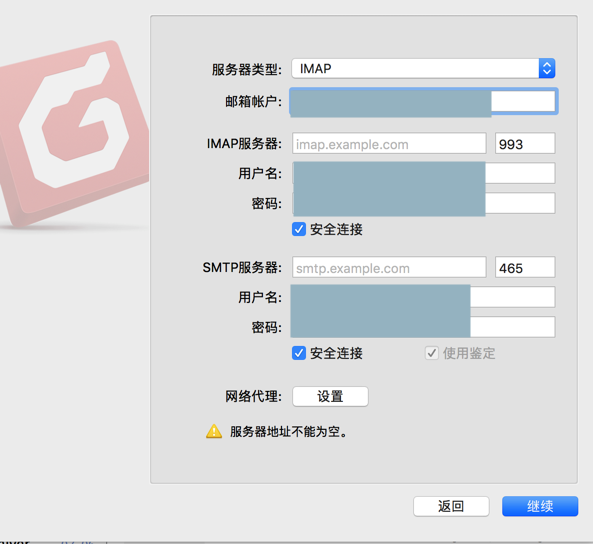The width and height of the screenshot is (593, 544).
Task: Click the 邮箱帐户 label
Action: (253, 101)
